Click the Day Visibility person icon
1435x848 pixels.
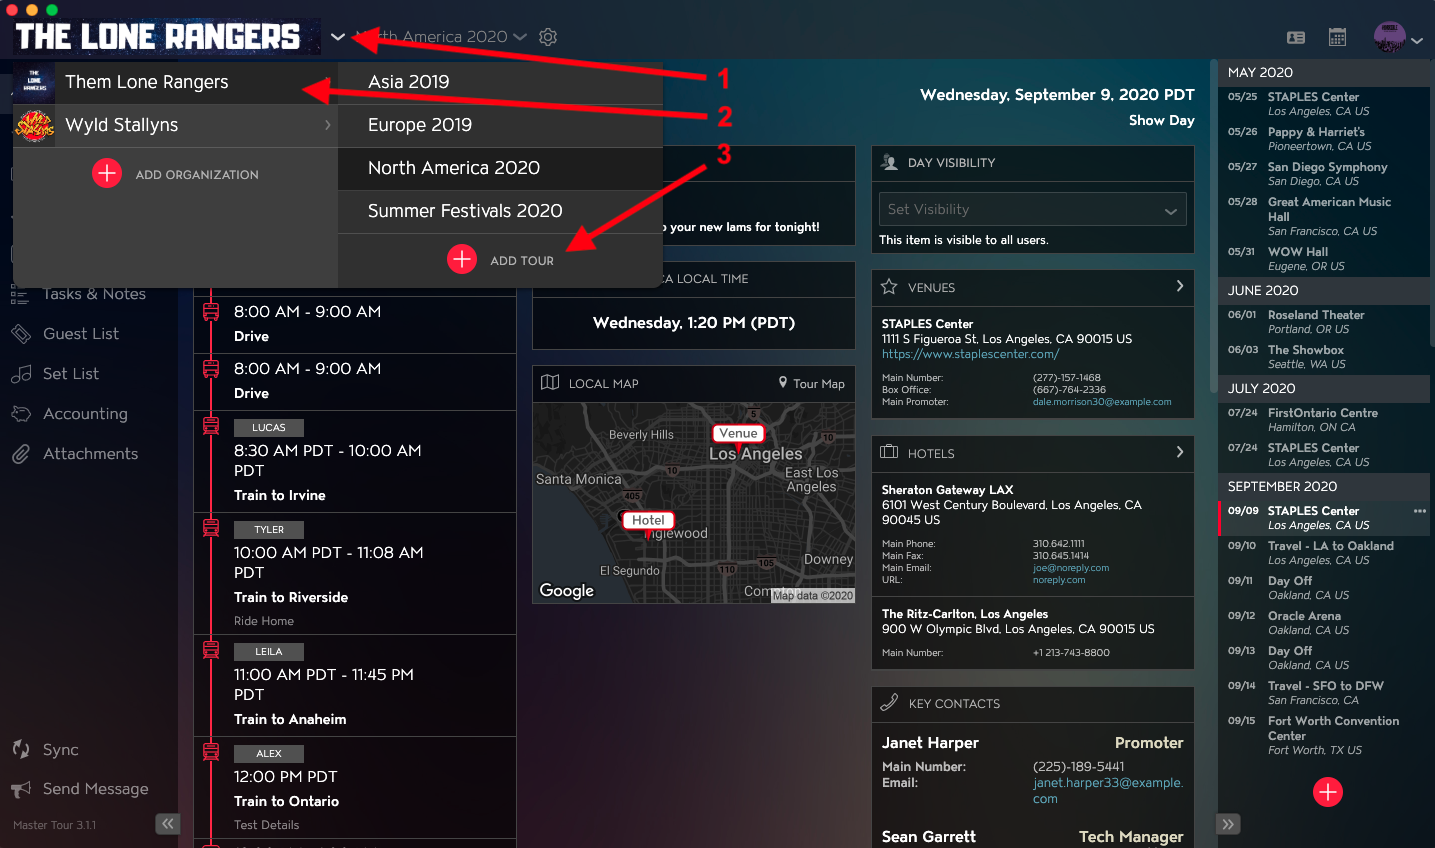coord(889,162)
